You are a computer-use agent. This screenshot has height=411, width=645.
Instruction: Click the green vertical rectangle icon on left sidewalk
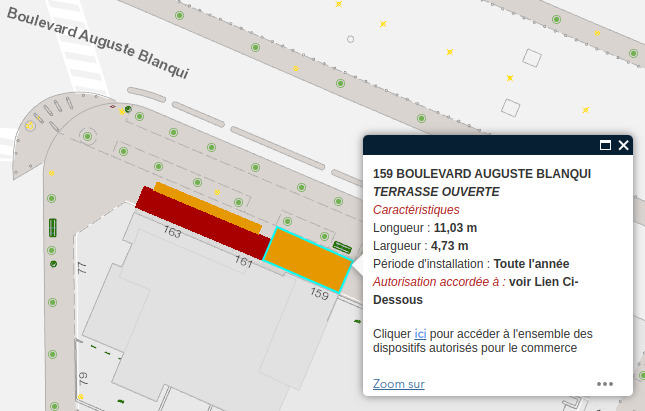pos(52,226)
